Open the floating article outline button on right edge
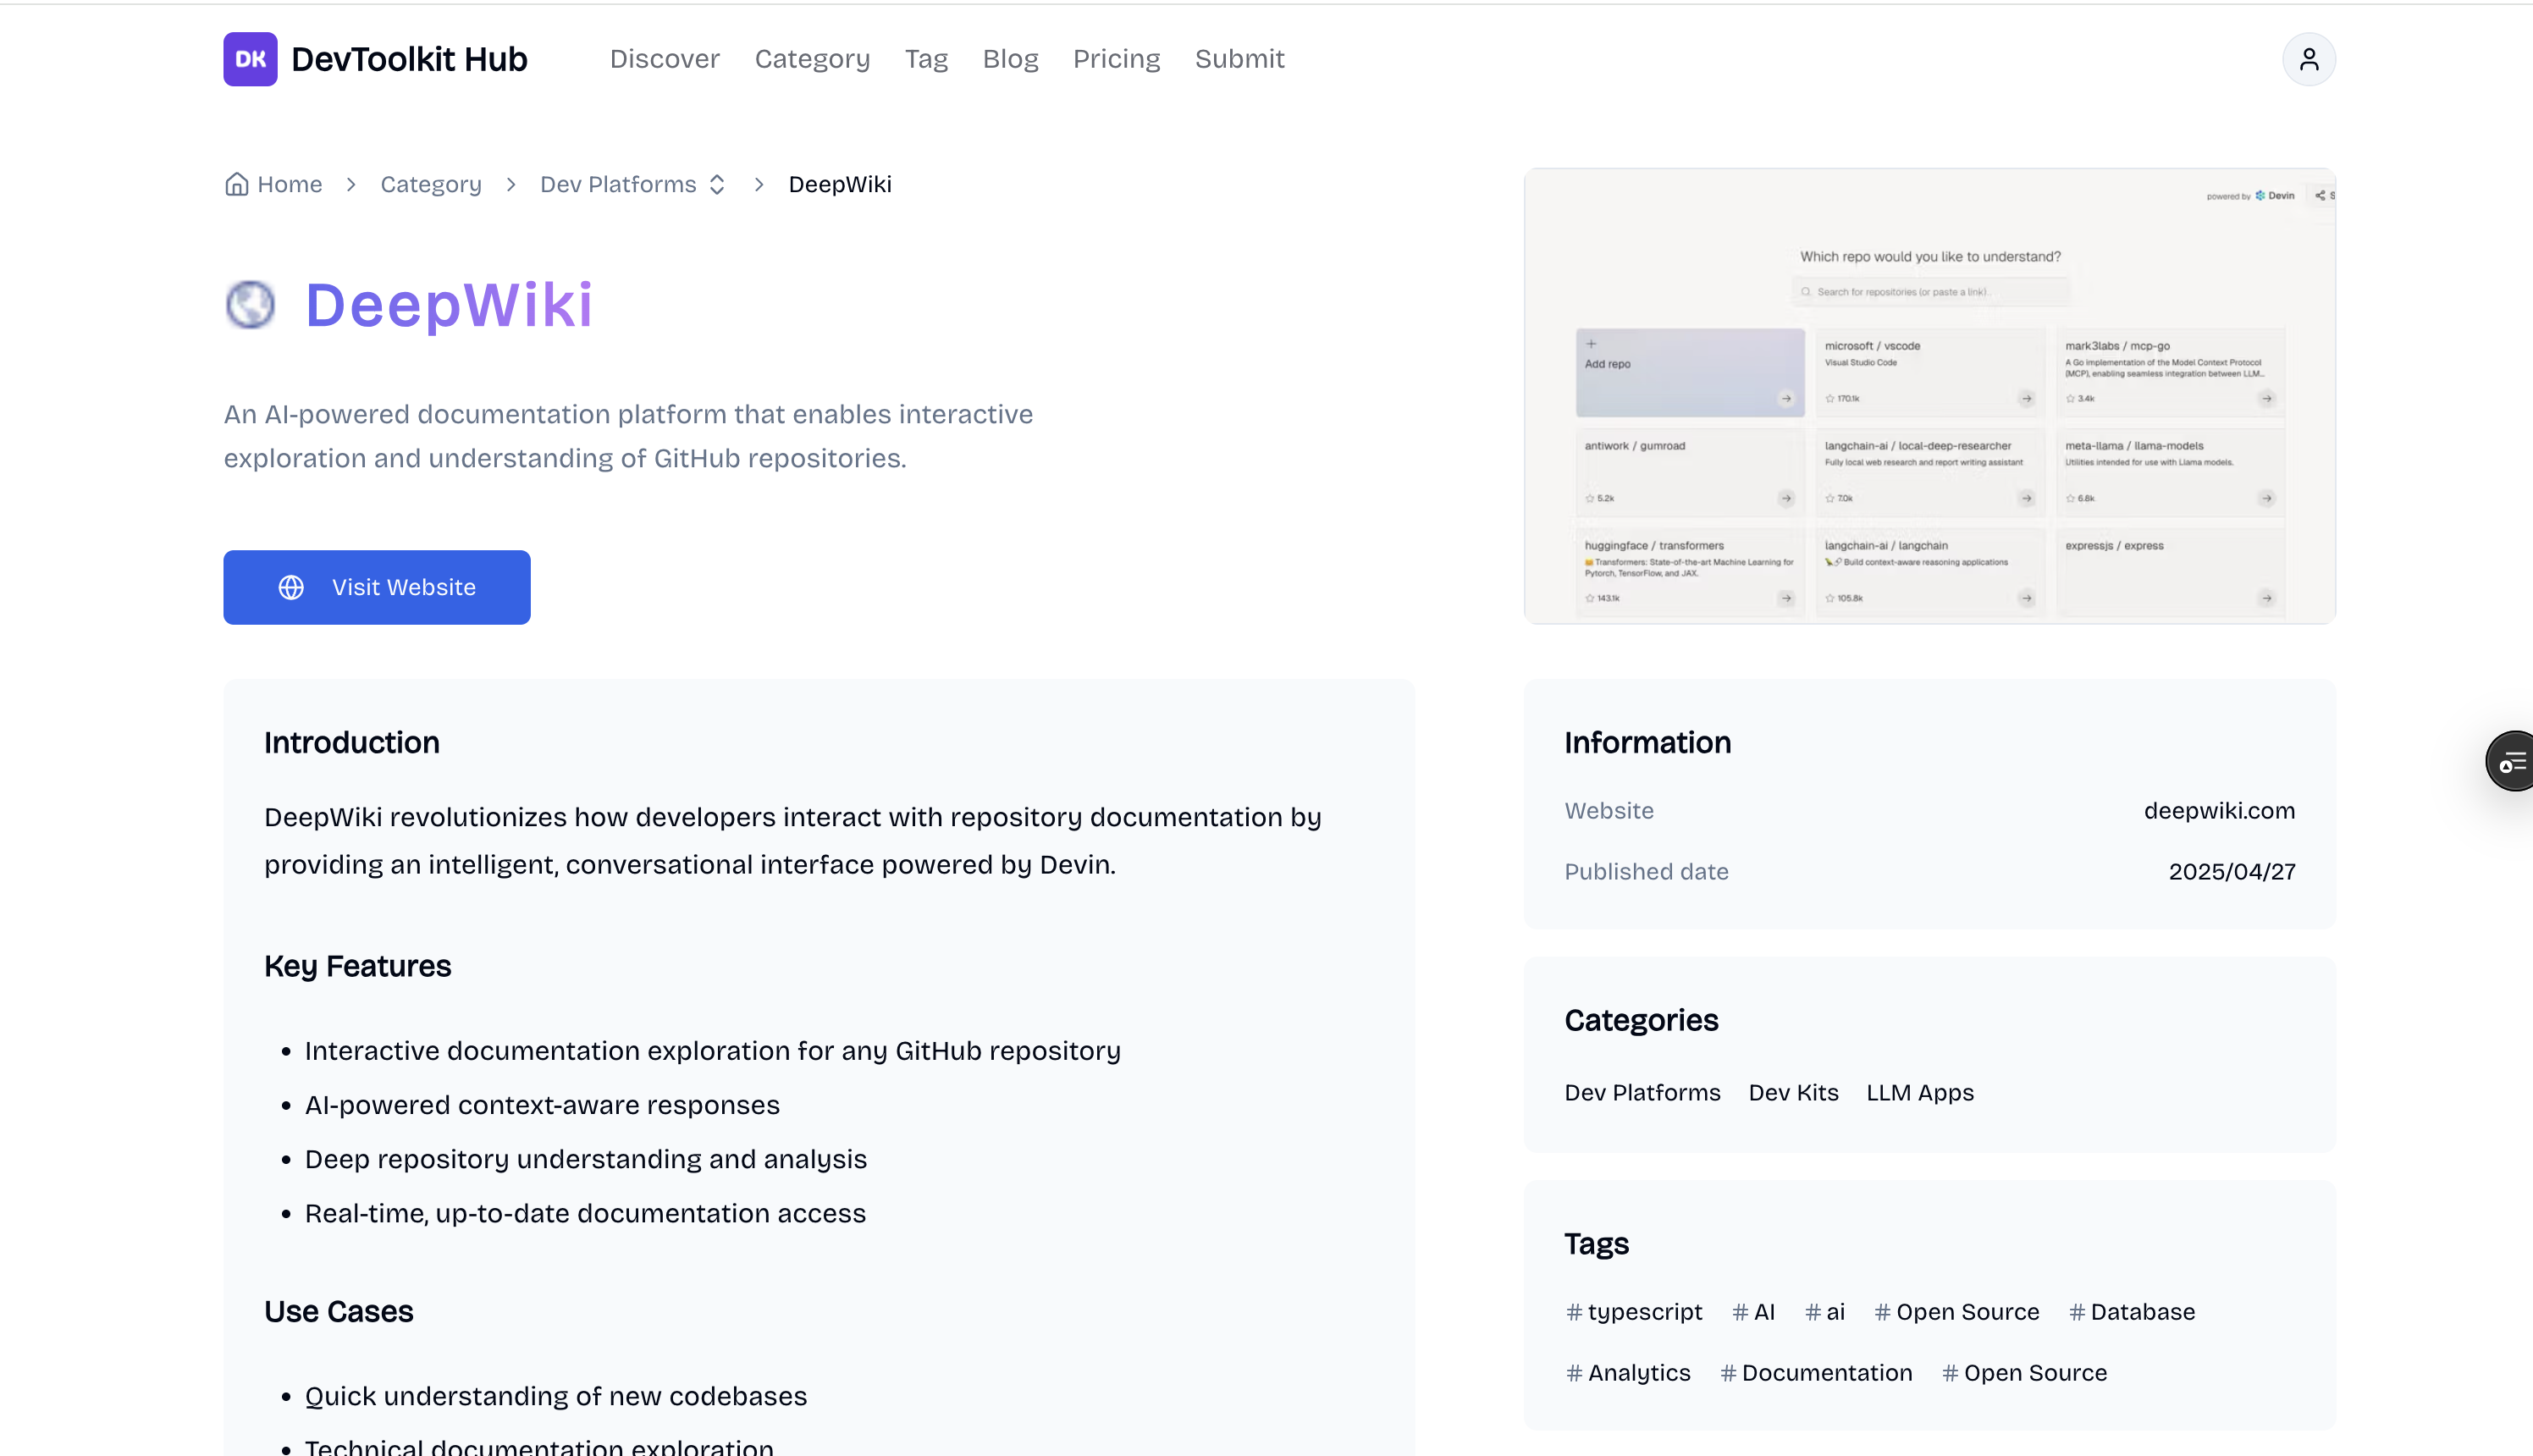The width and height of the screenshot is (2533, 1456). tap(2512, 761)
